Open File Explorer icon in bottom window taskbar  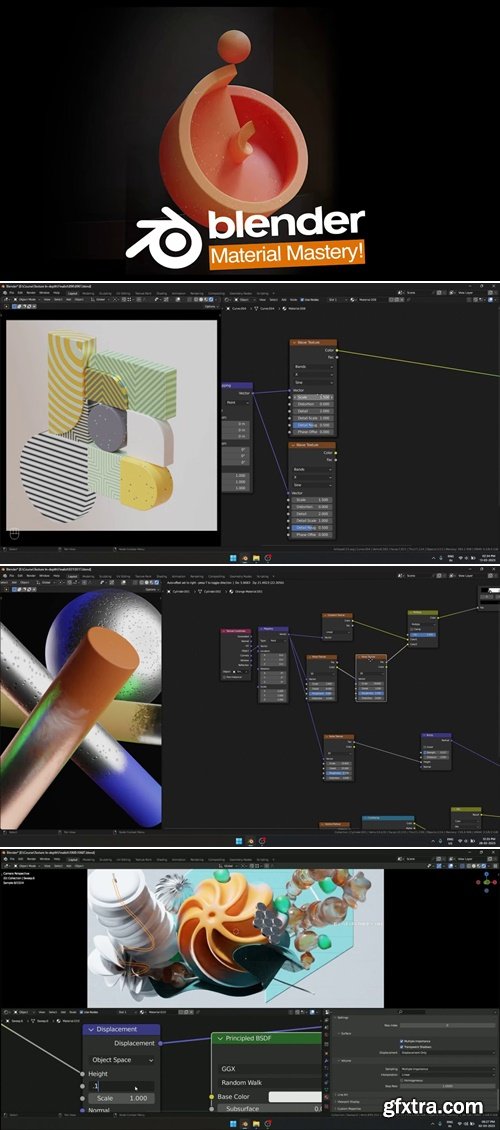click(x=256, y=1124)
